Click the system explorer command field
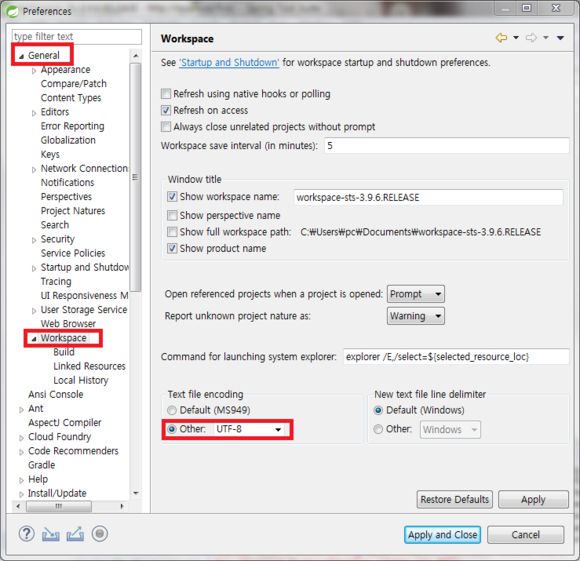This screenshot has height=561, width=580. coord(456,356)
